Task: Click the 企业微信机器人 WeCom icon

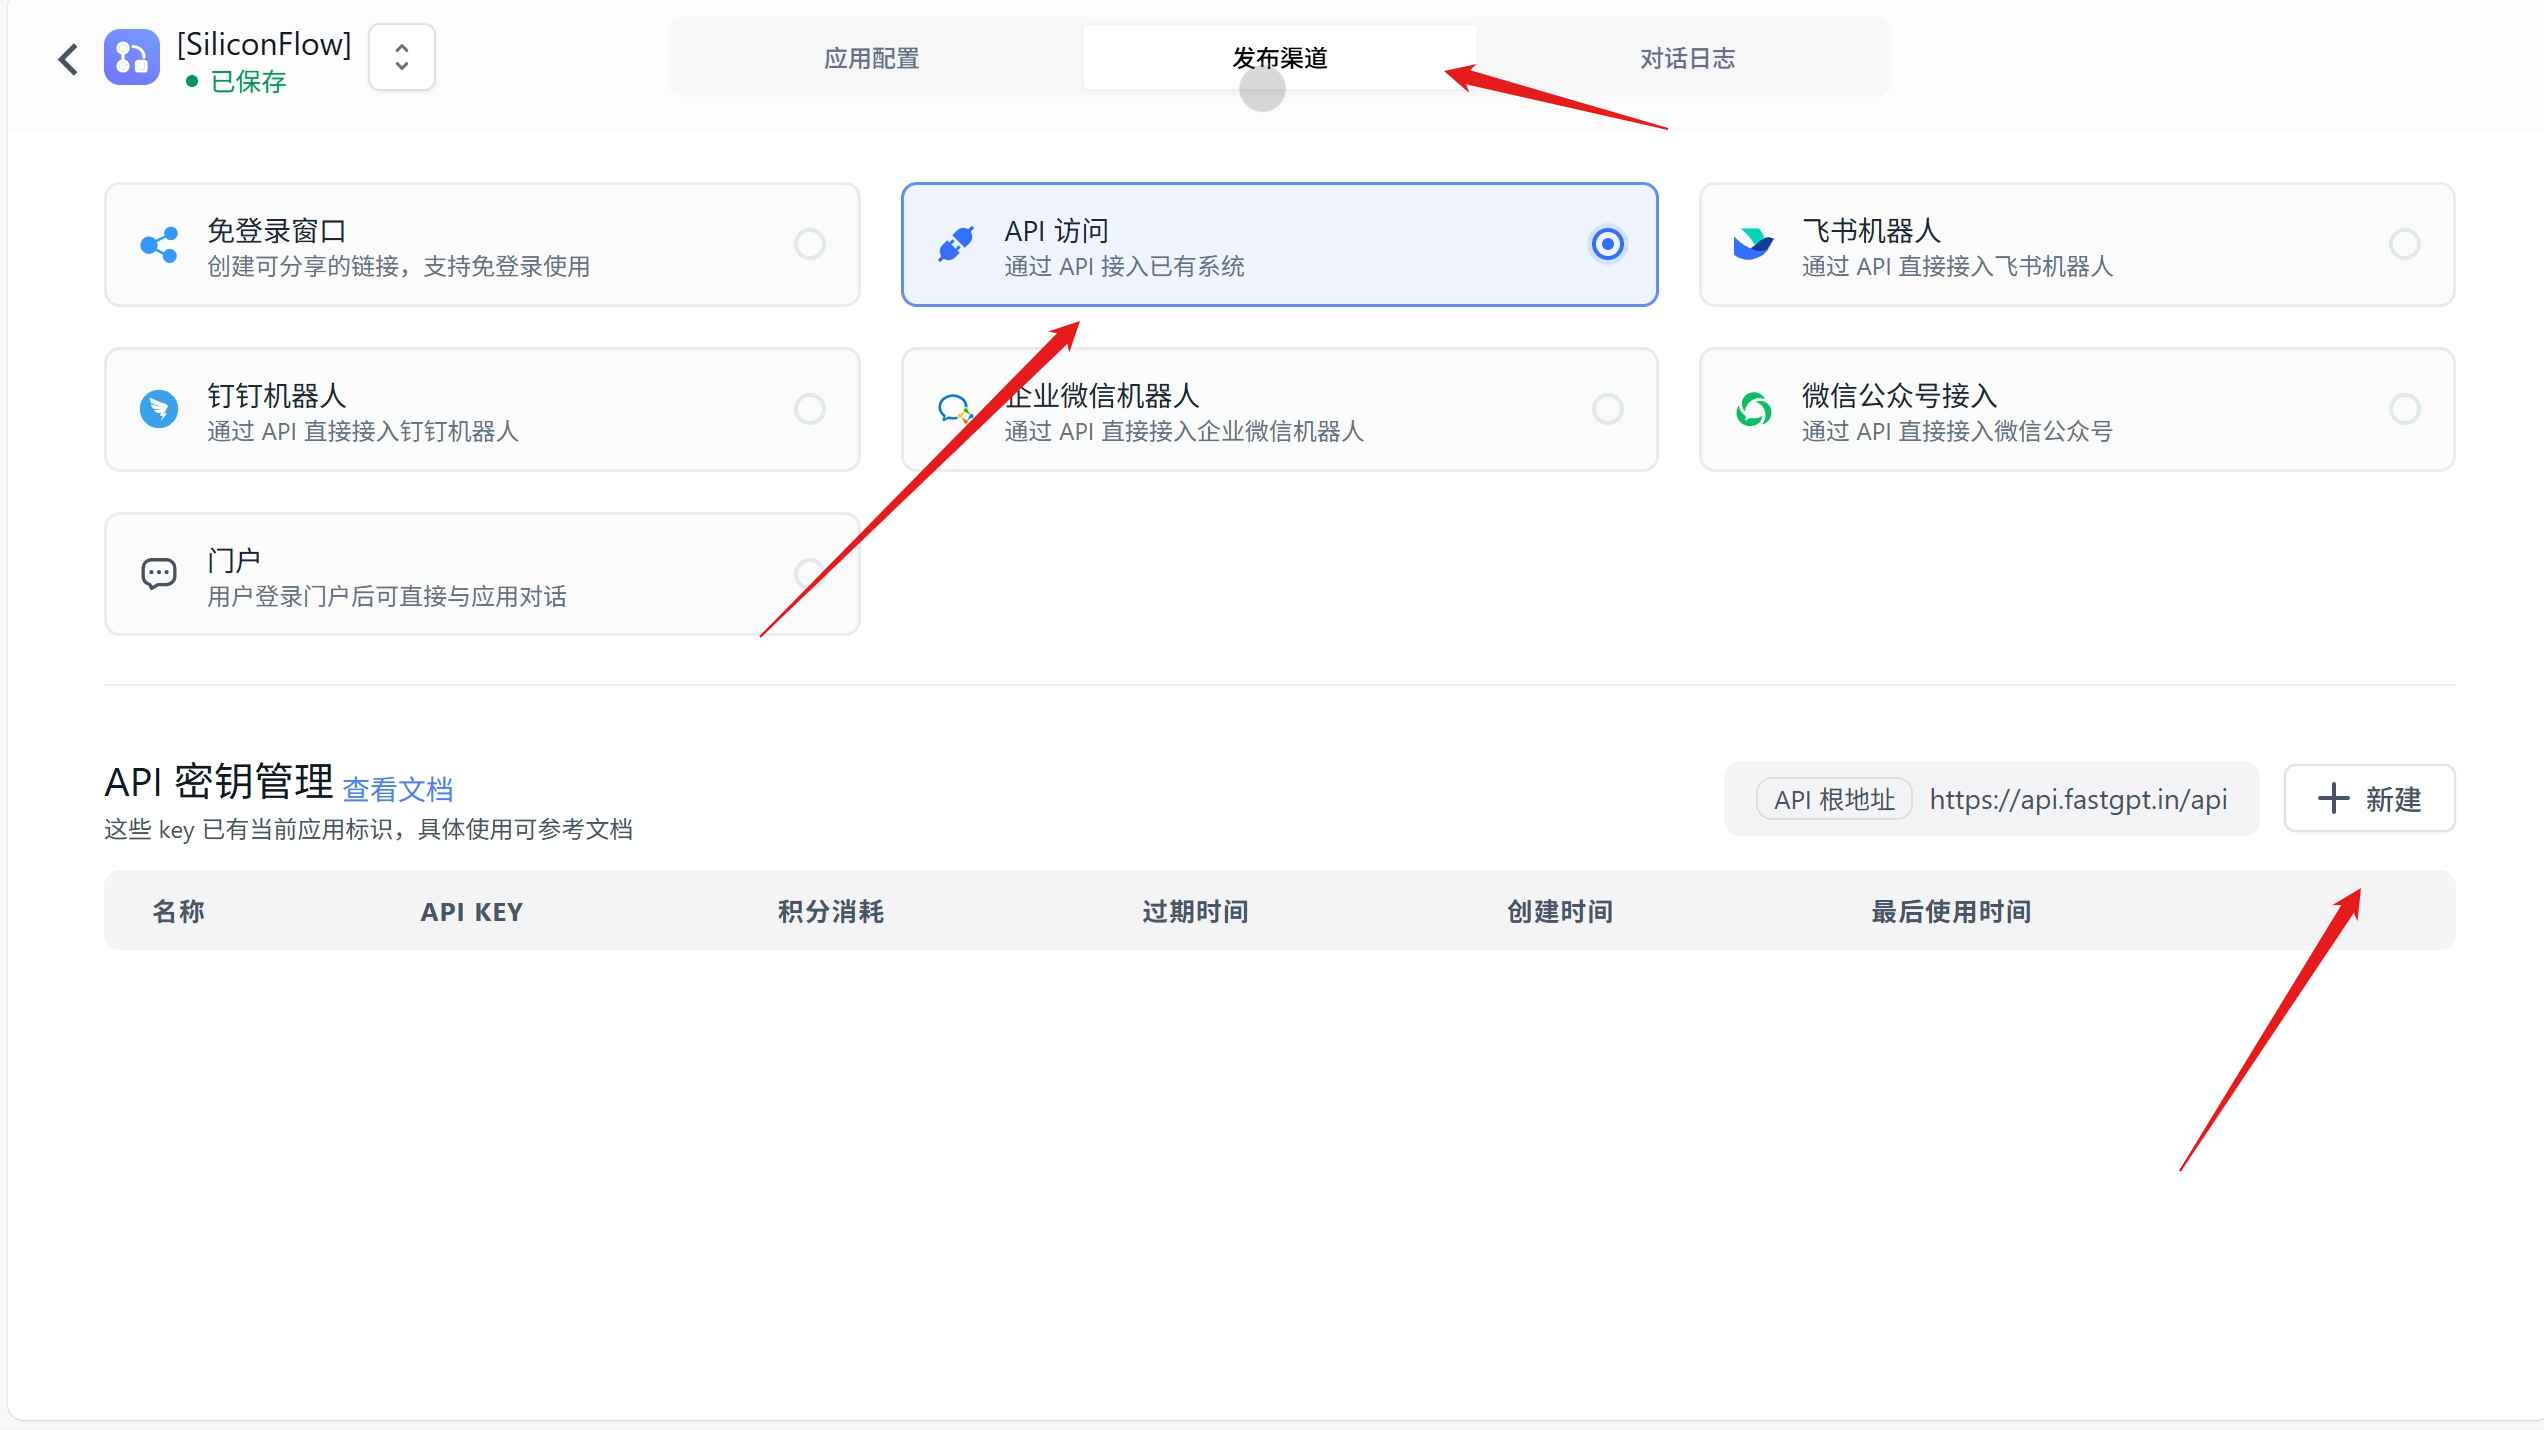Action: (x=956, y=409)
